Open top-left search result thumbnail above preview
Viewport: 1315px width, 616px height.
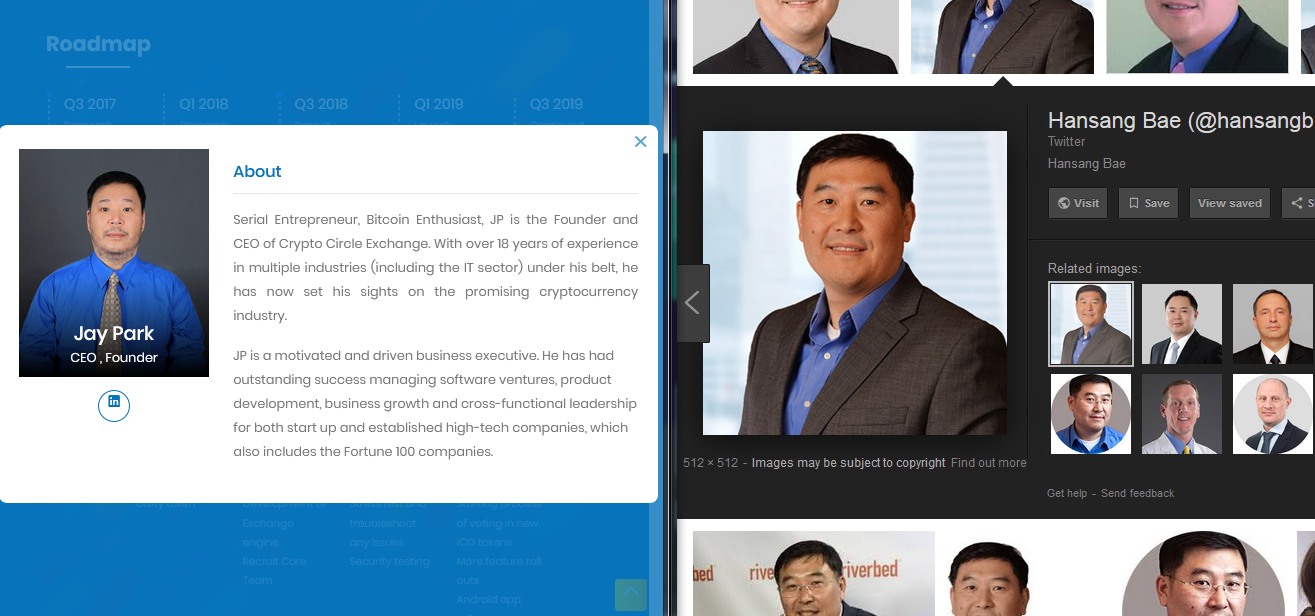pos(796,37)
